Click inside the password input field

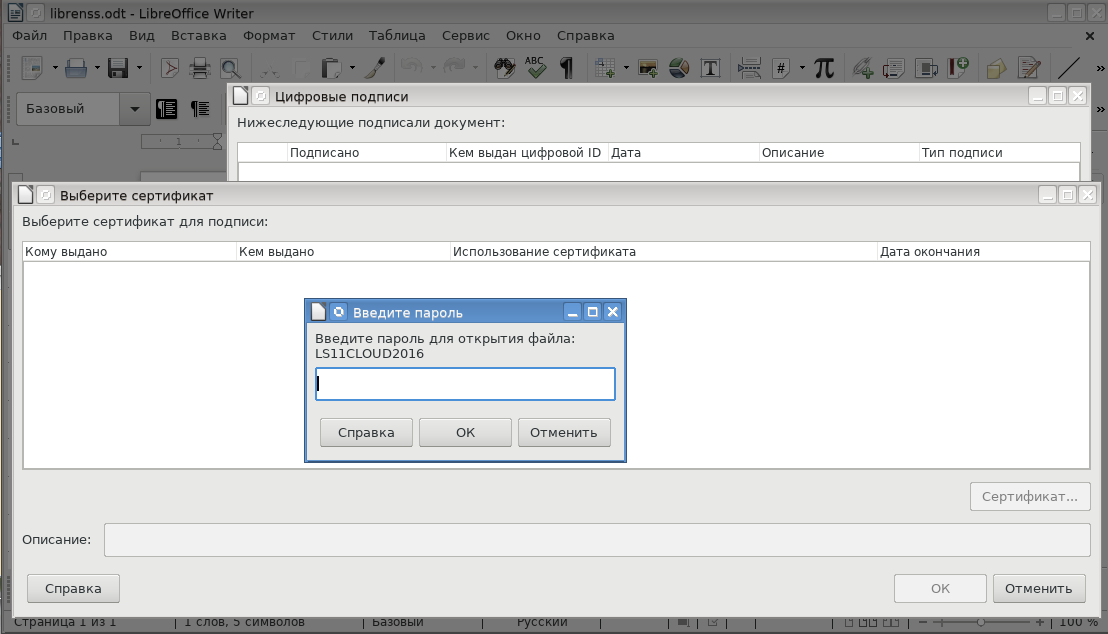click(x=465, y=384)
